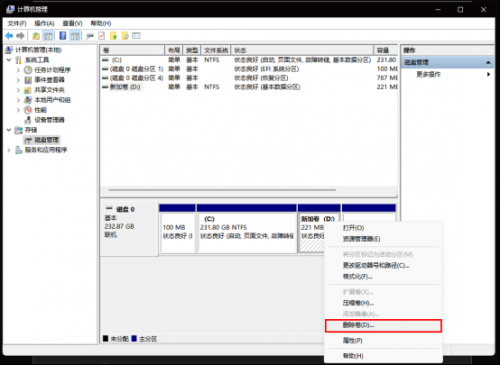The image size is (500, 365).
Task: Click the 计算机管理(本地) root computer icon
Action: (10, 50)
